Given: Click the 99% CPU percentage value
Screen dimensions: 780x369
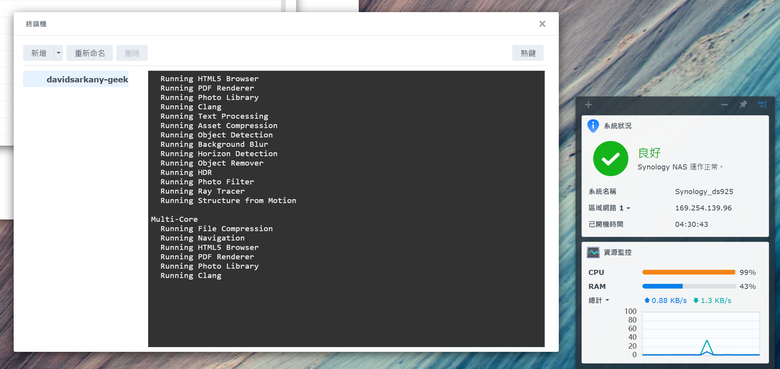Looking at the screenshot, I should 748,273.
